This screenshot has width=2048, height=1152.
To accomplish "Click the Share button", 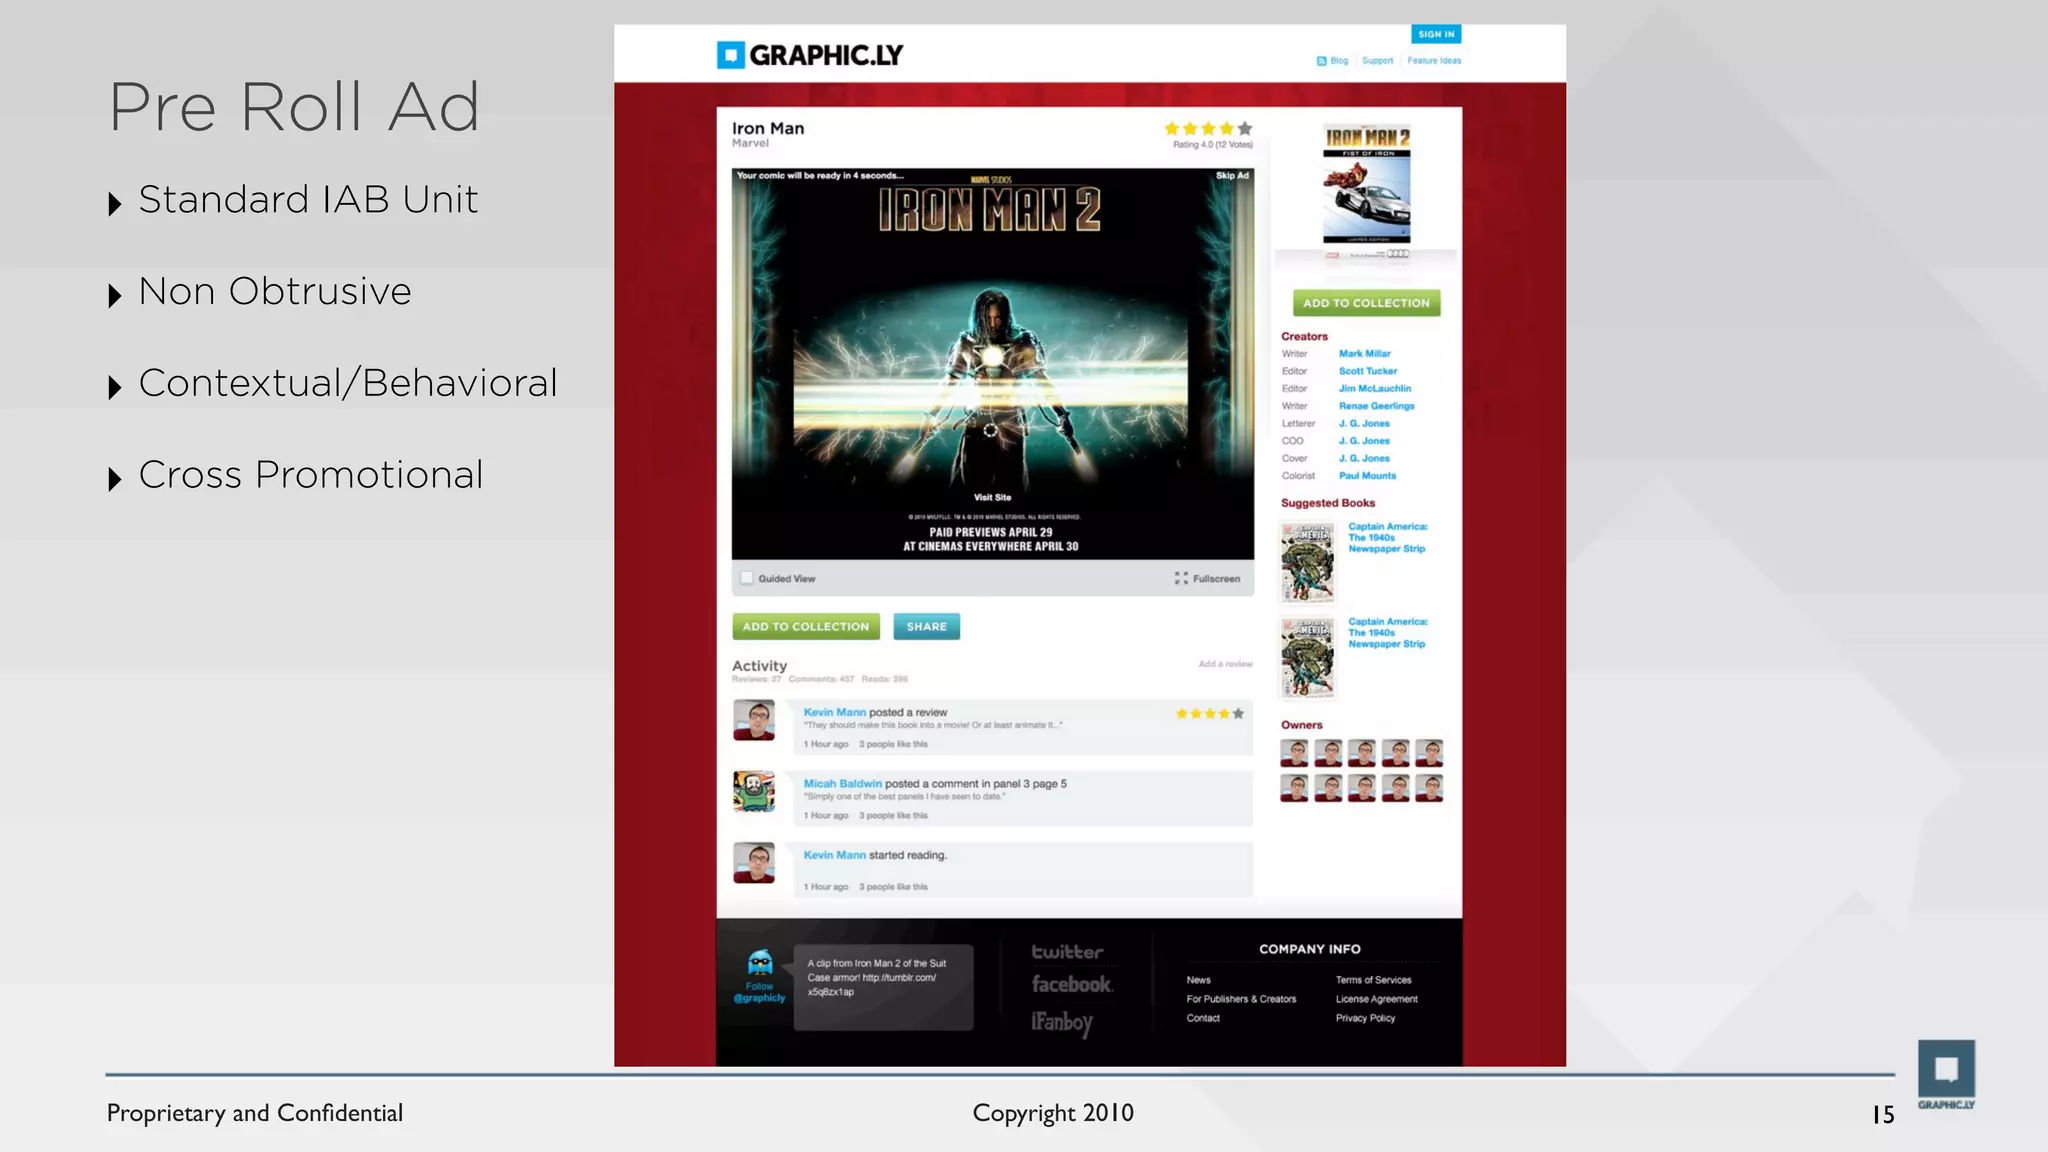I will point(926,627).
